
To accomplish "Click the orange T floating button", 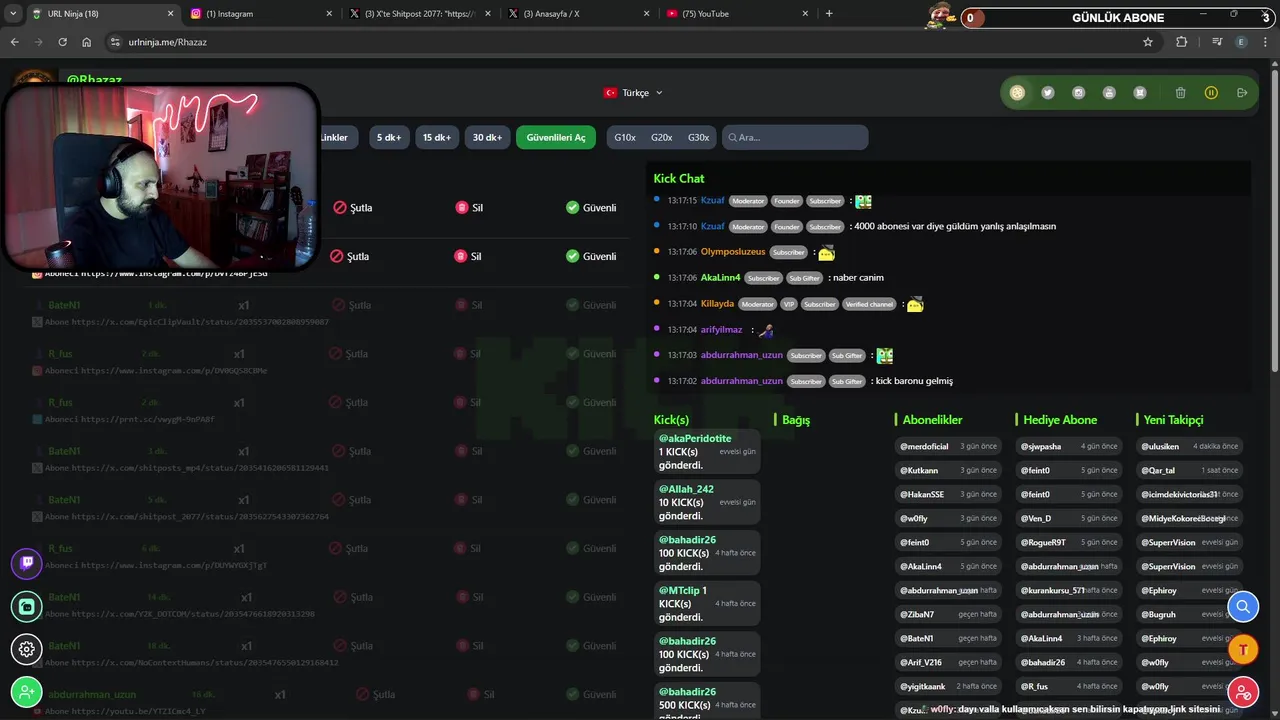I will (x=1243, y=649).
